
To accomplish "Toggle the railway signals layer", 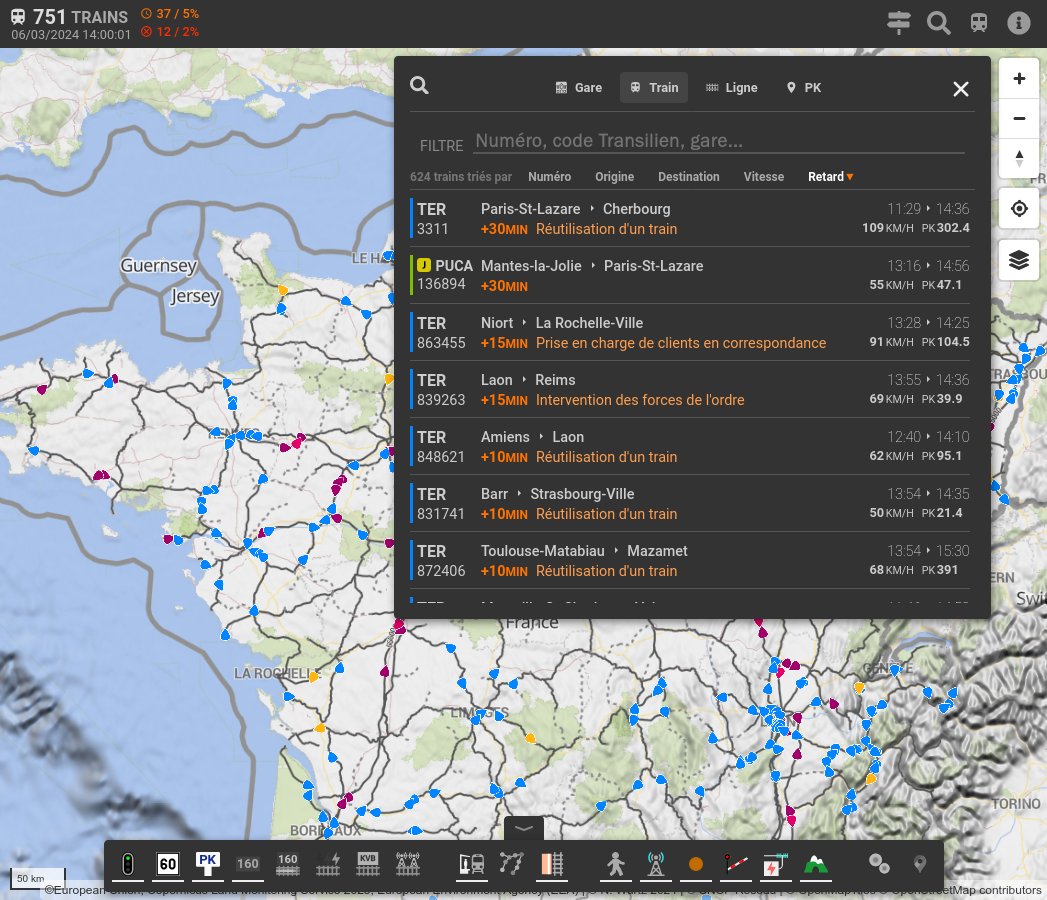I will coord(128,864).
